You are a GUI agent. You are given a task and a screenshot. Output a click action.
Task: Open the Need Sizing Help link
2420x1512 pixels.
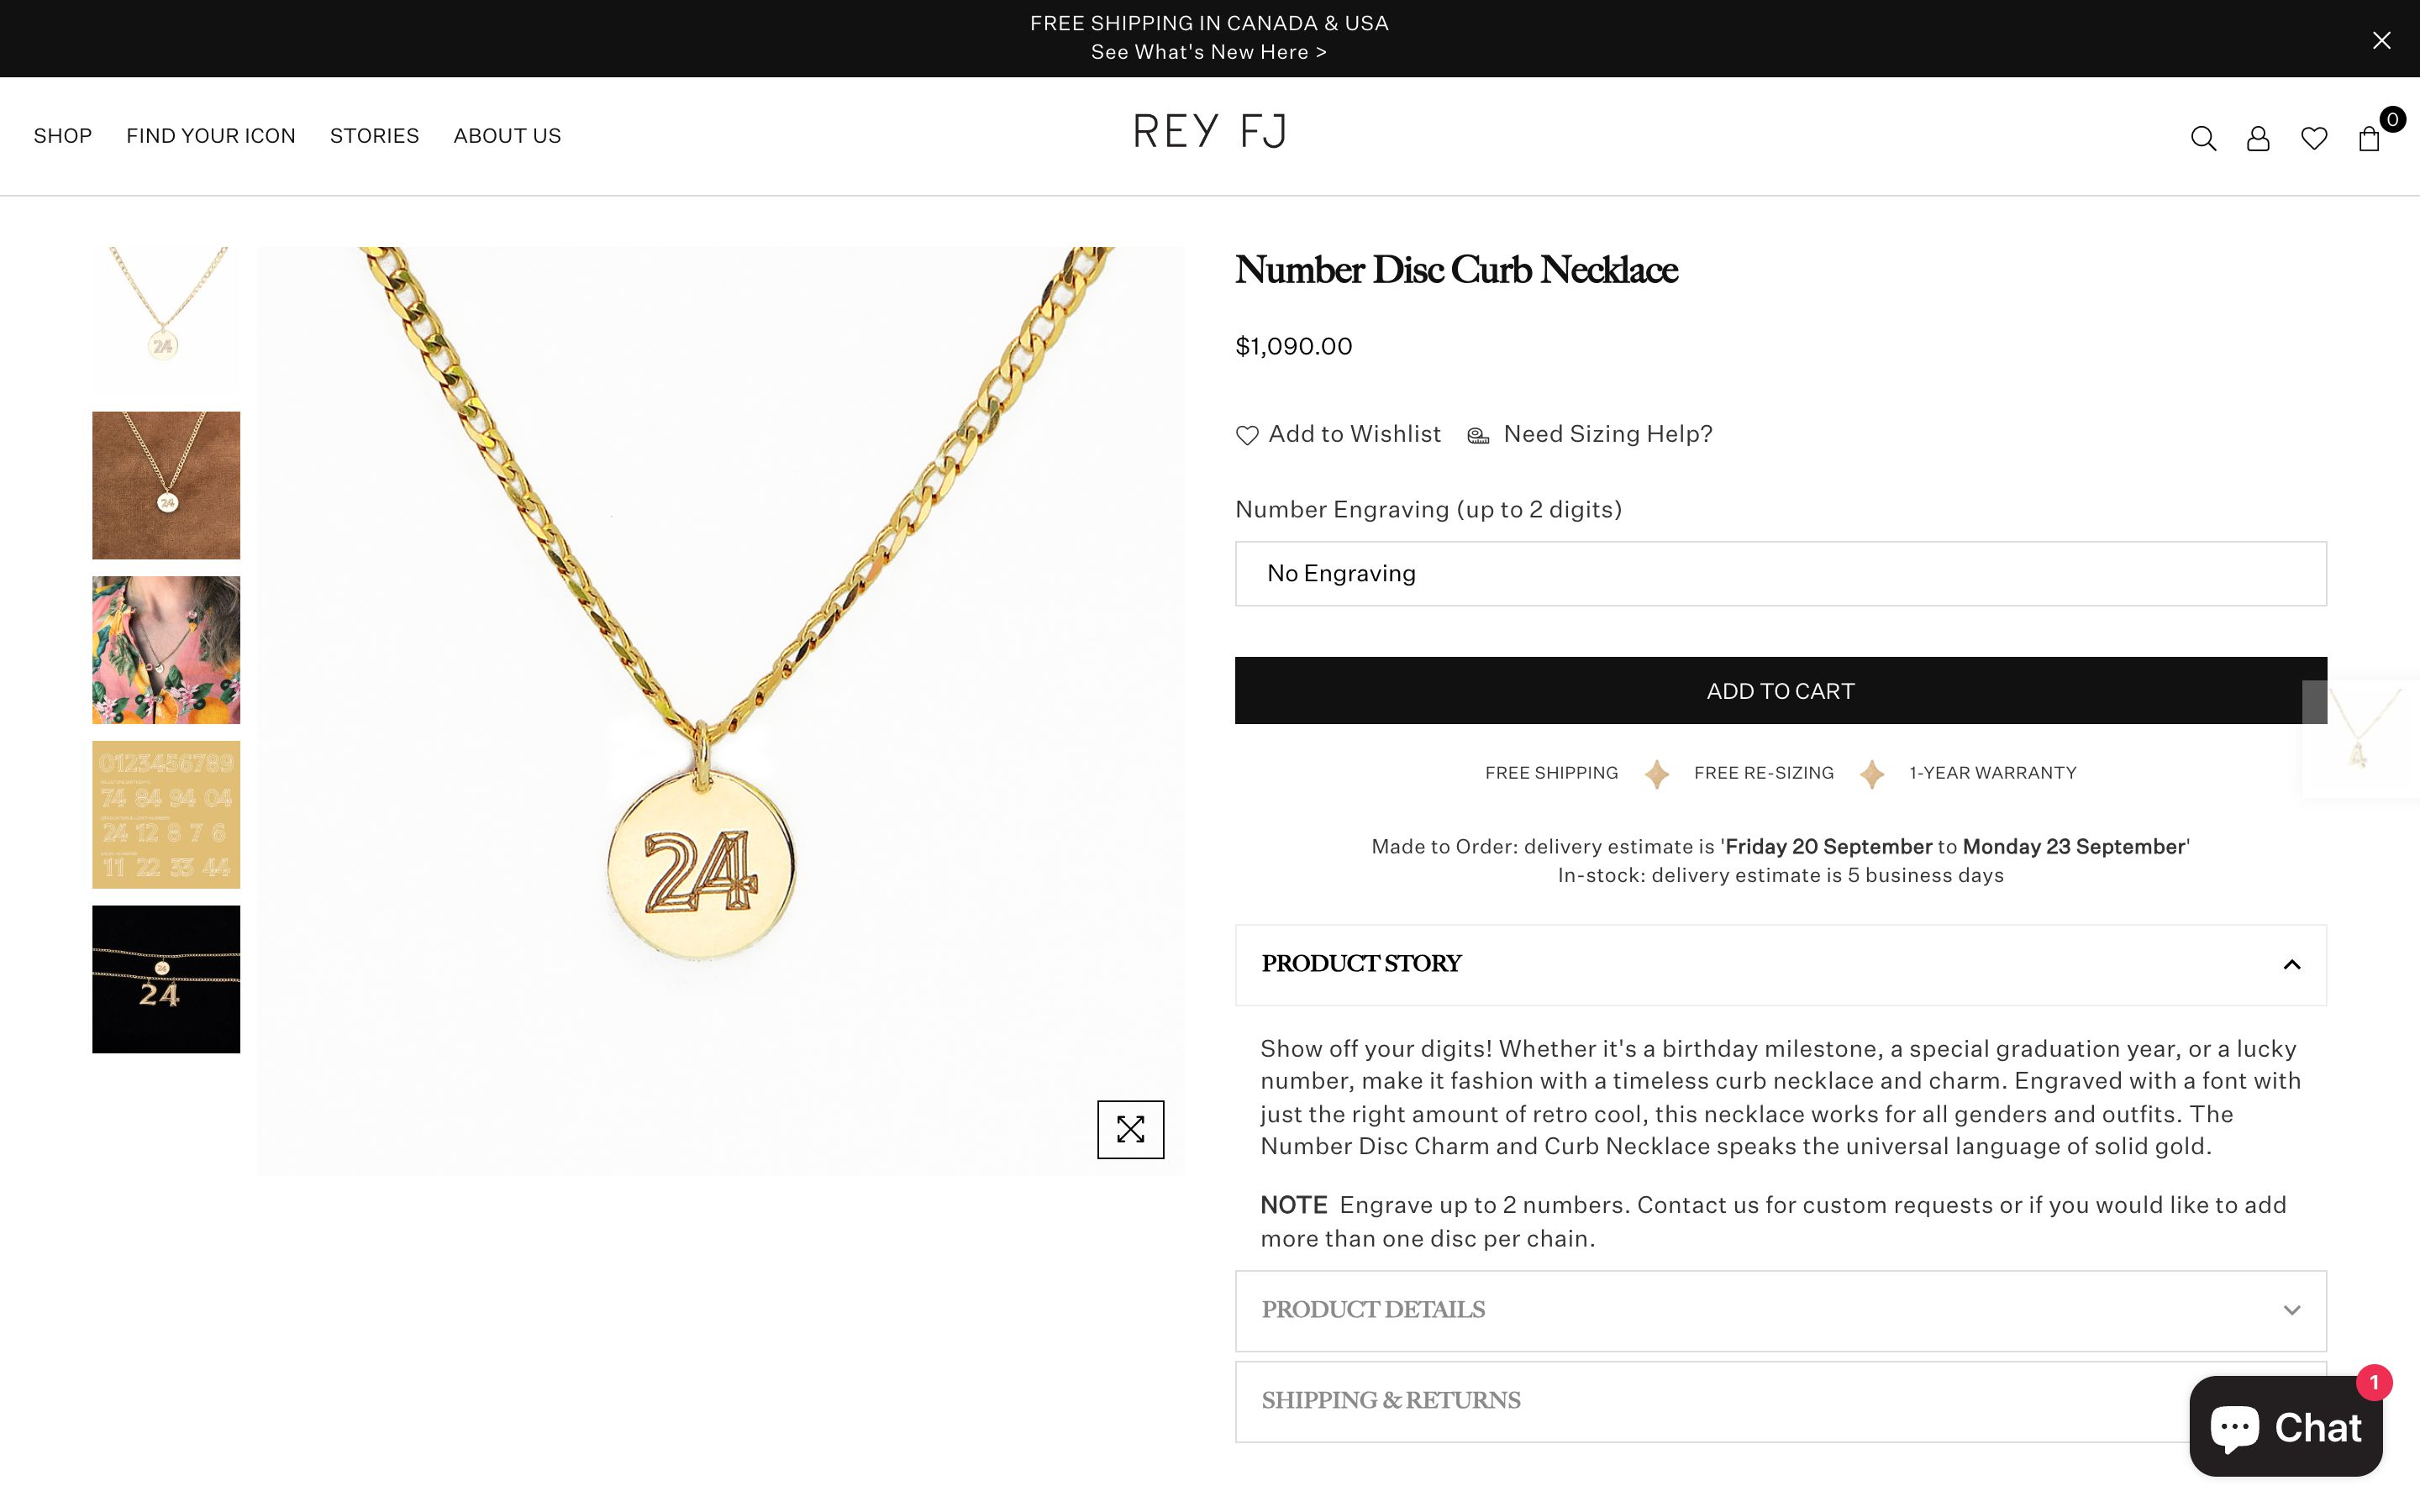point(1607,434)
